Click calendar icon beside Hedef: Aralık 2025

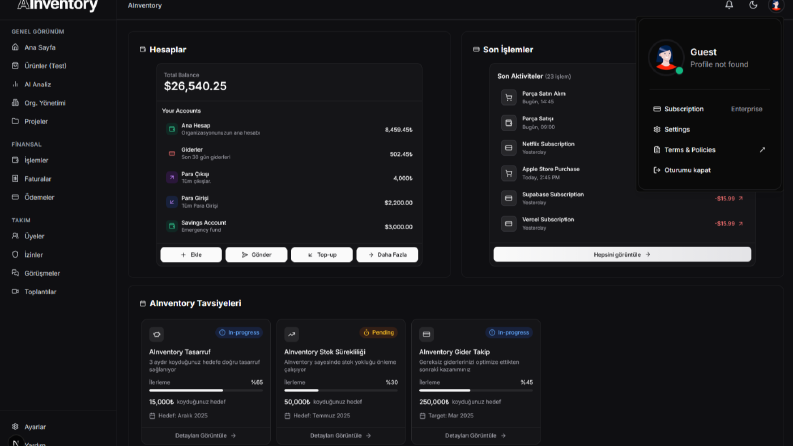[x=152, y=416]
